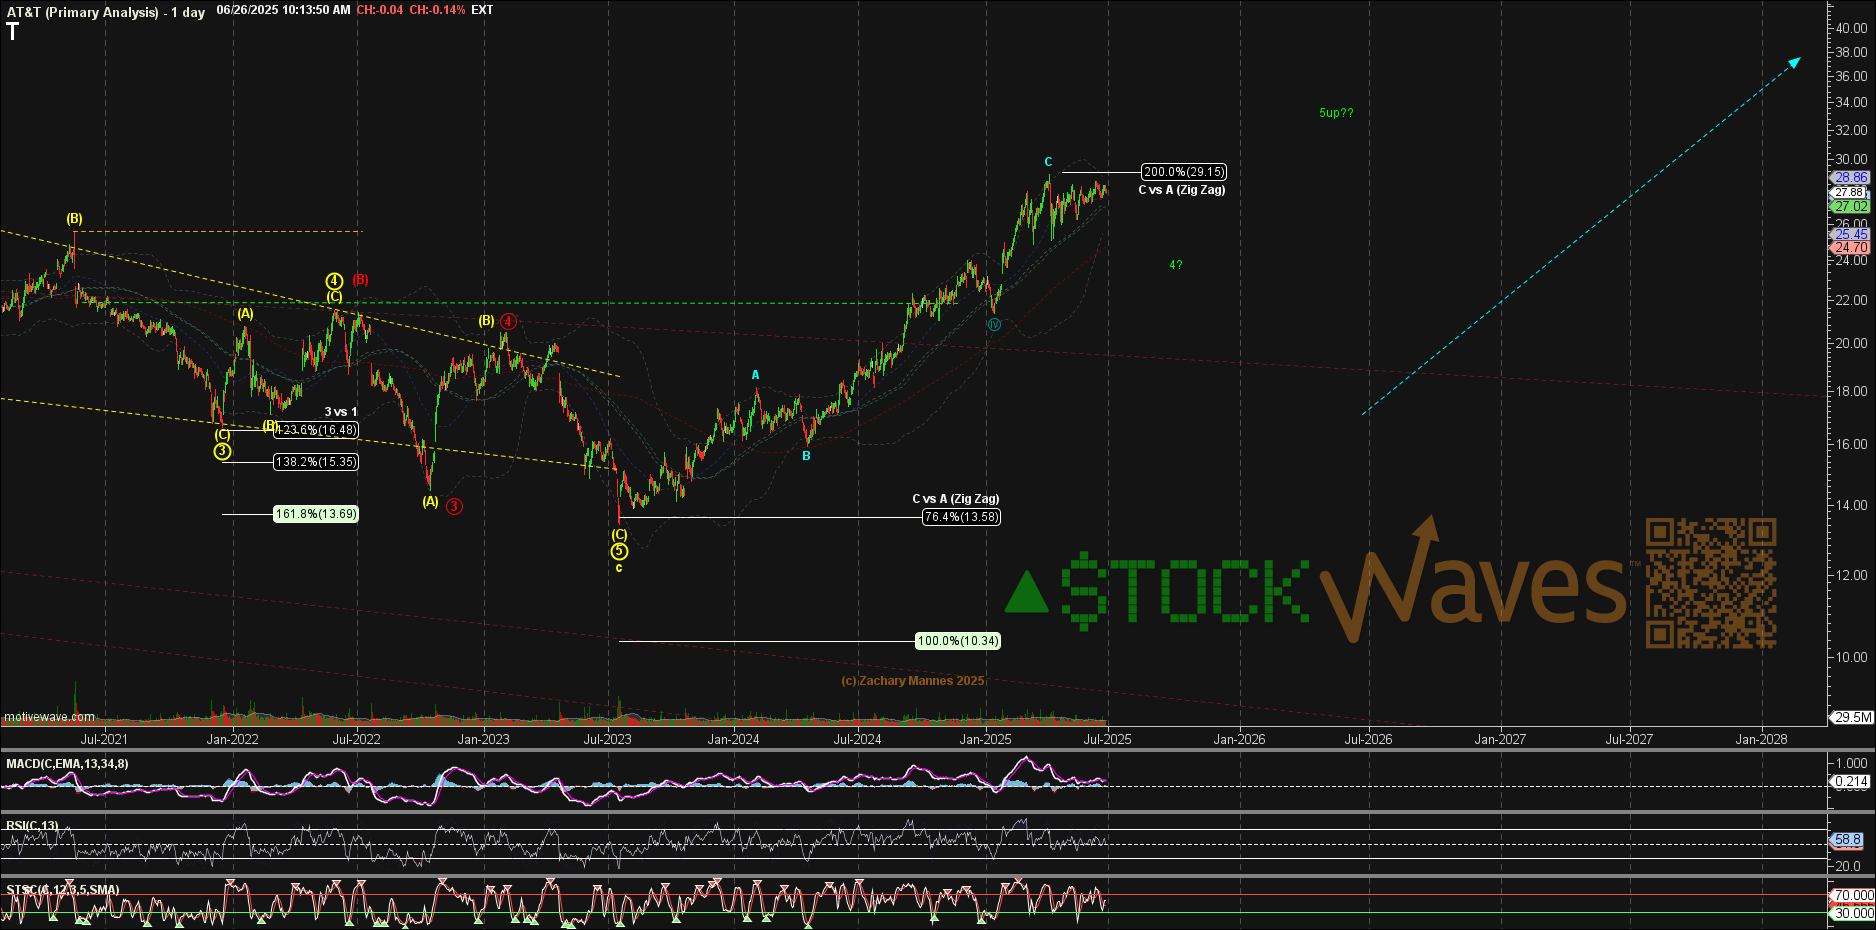Viewport: 1876px width, 930px height.
Task: Click the 200.0%(29.15) Fibonacci label
Action: click(x=1184, y=172)
